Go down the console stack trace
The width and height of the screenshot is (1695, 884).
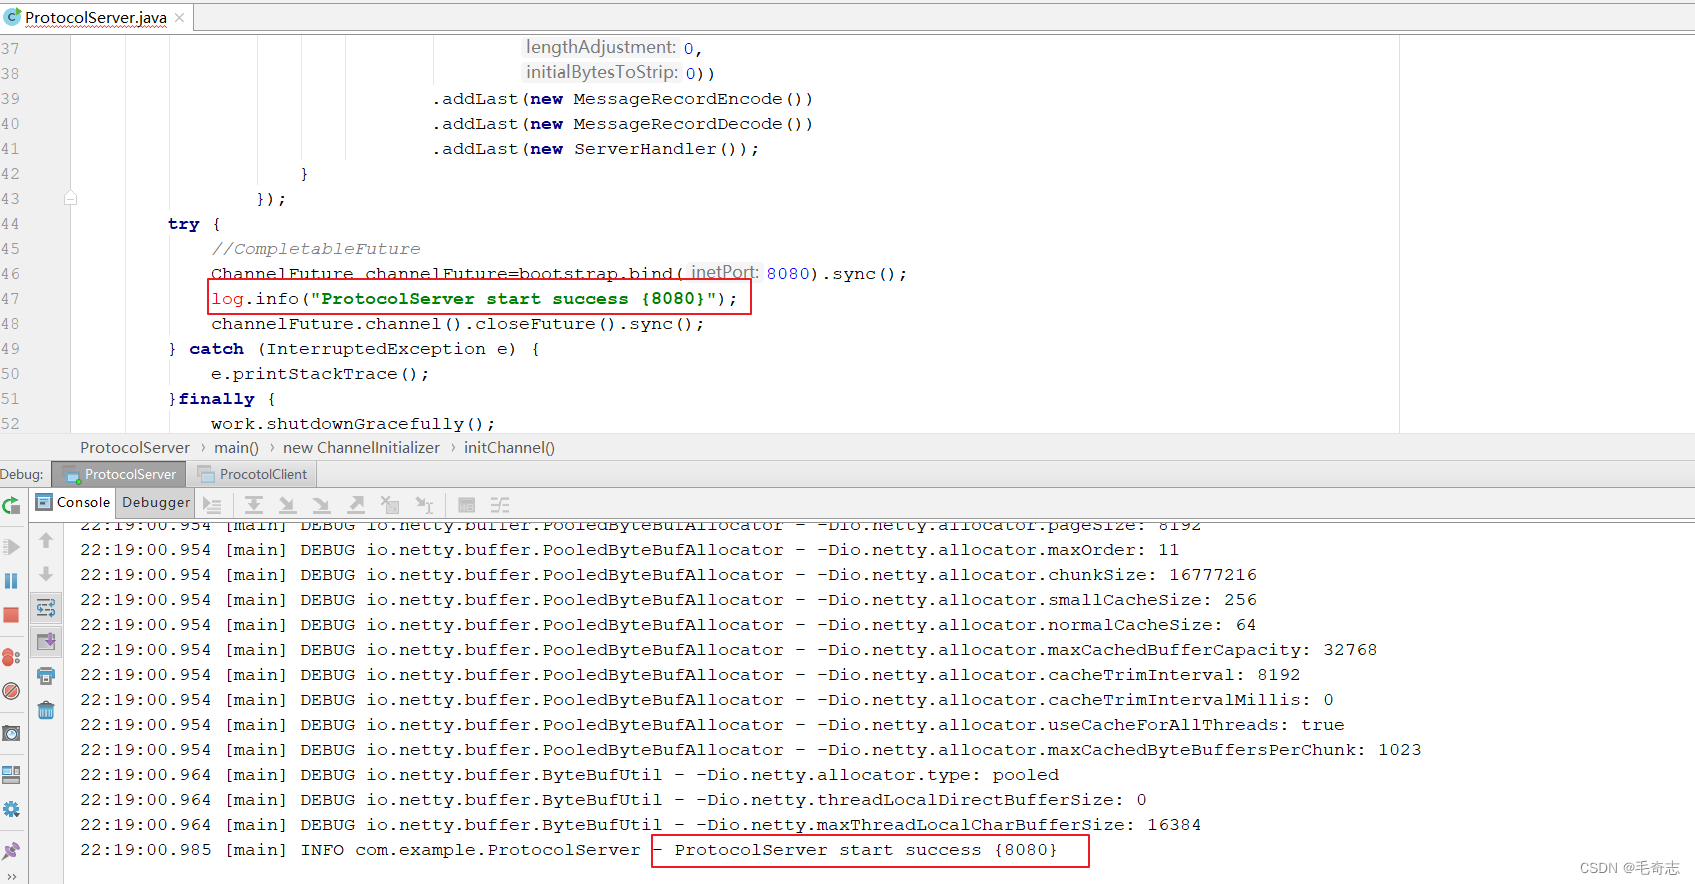pos(46,574)
